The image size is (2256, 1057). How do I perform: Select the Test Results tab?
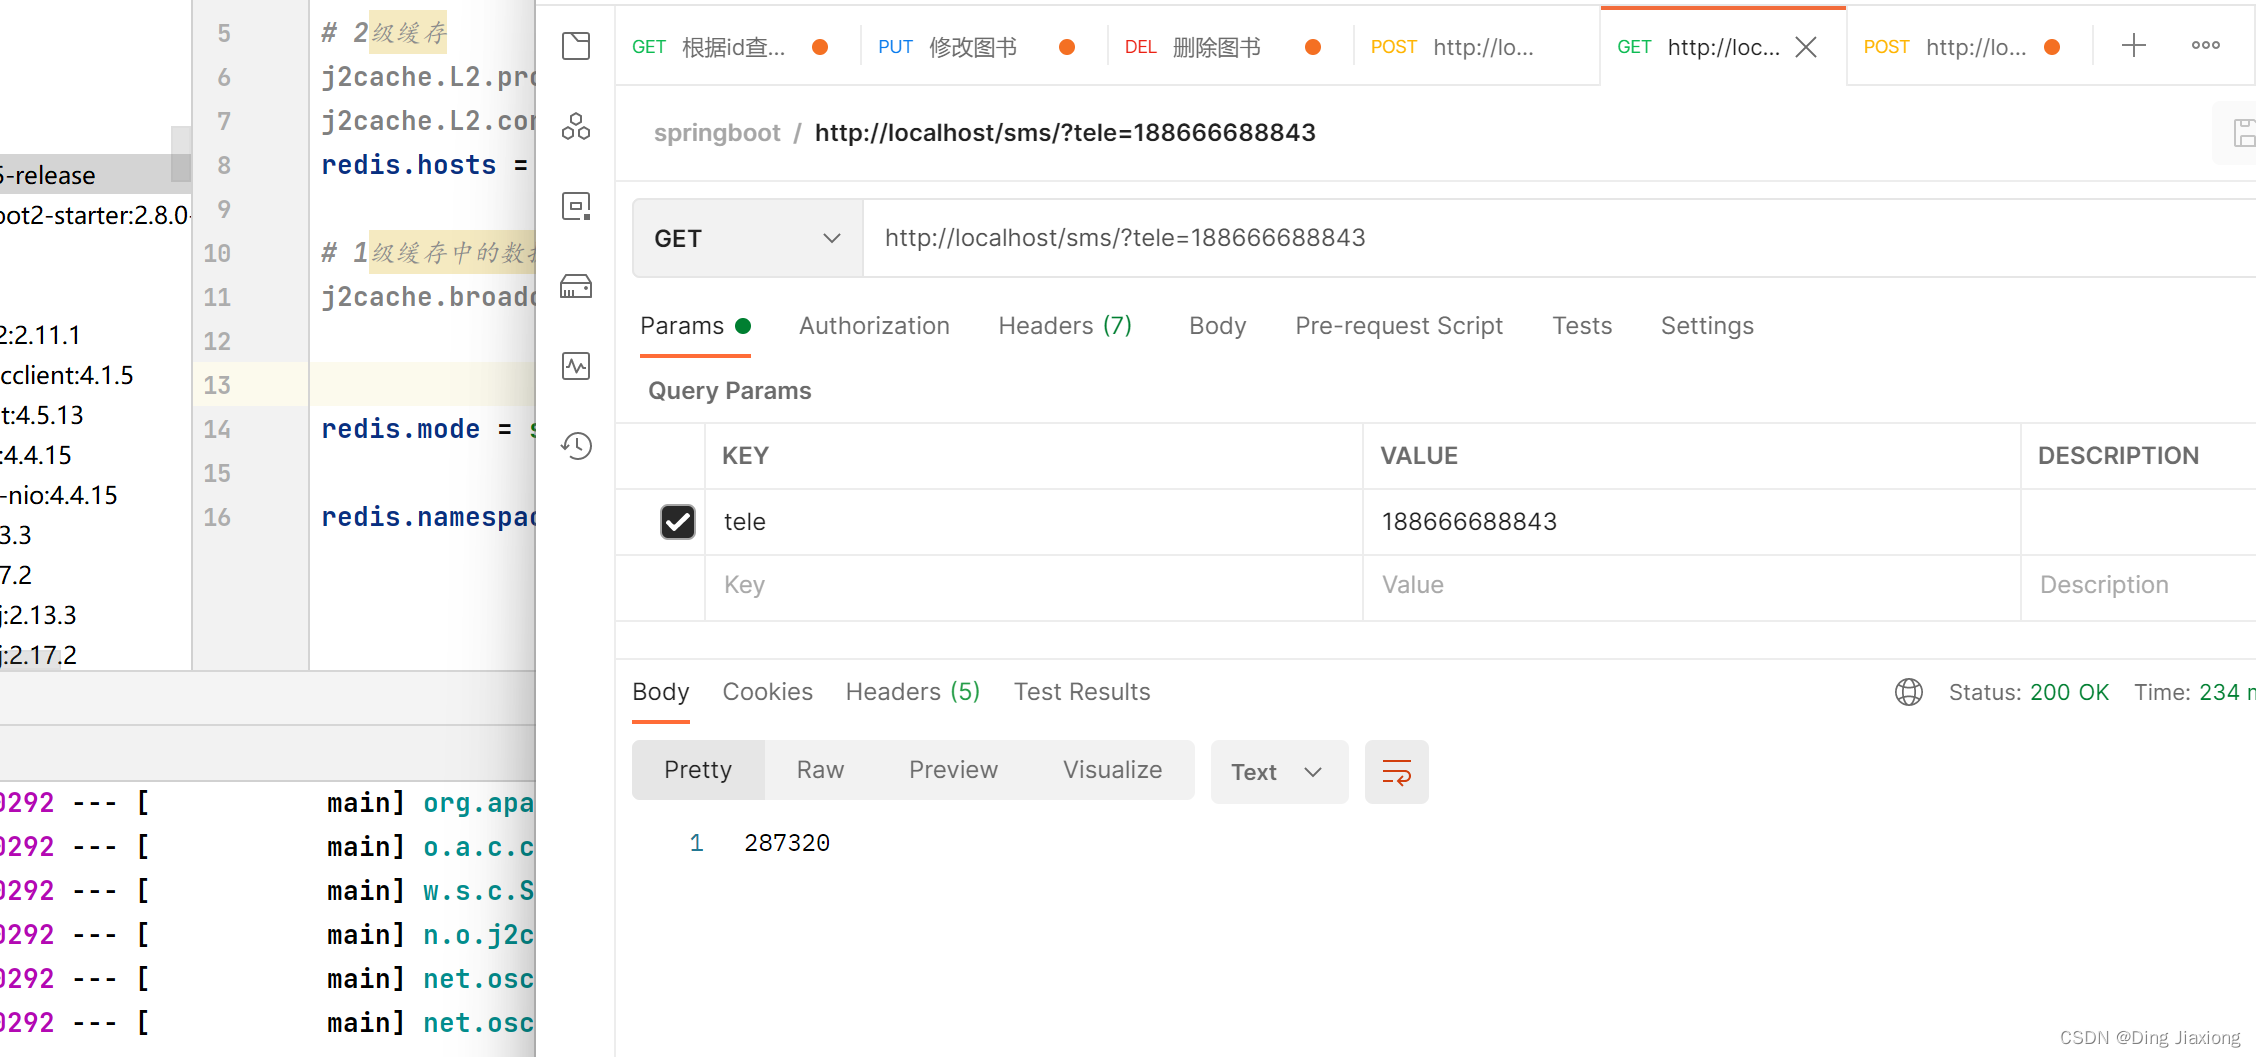coord(1082,692)
